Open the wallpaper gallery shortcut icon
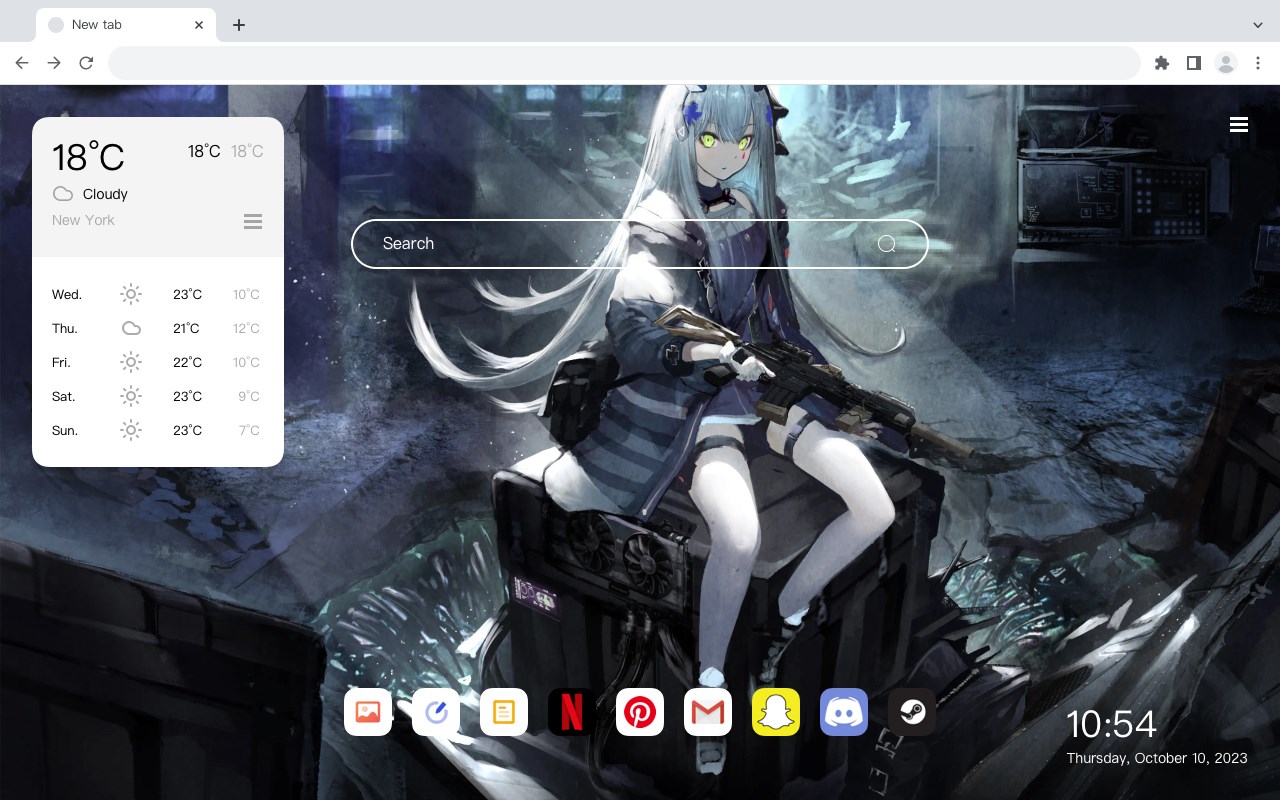 pos(368,712)
